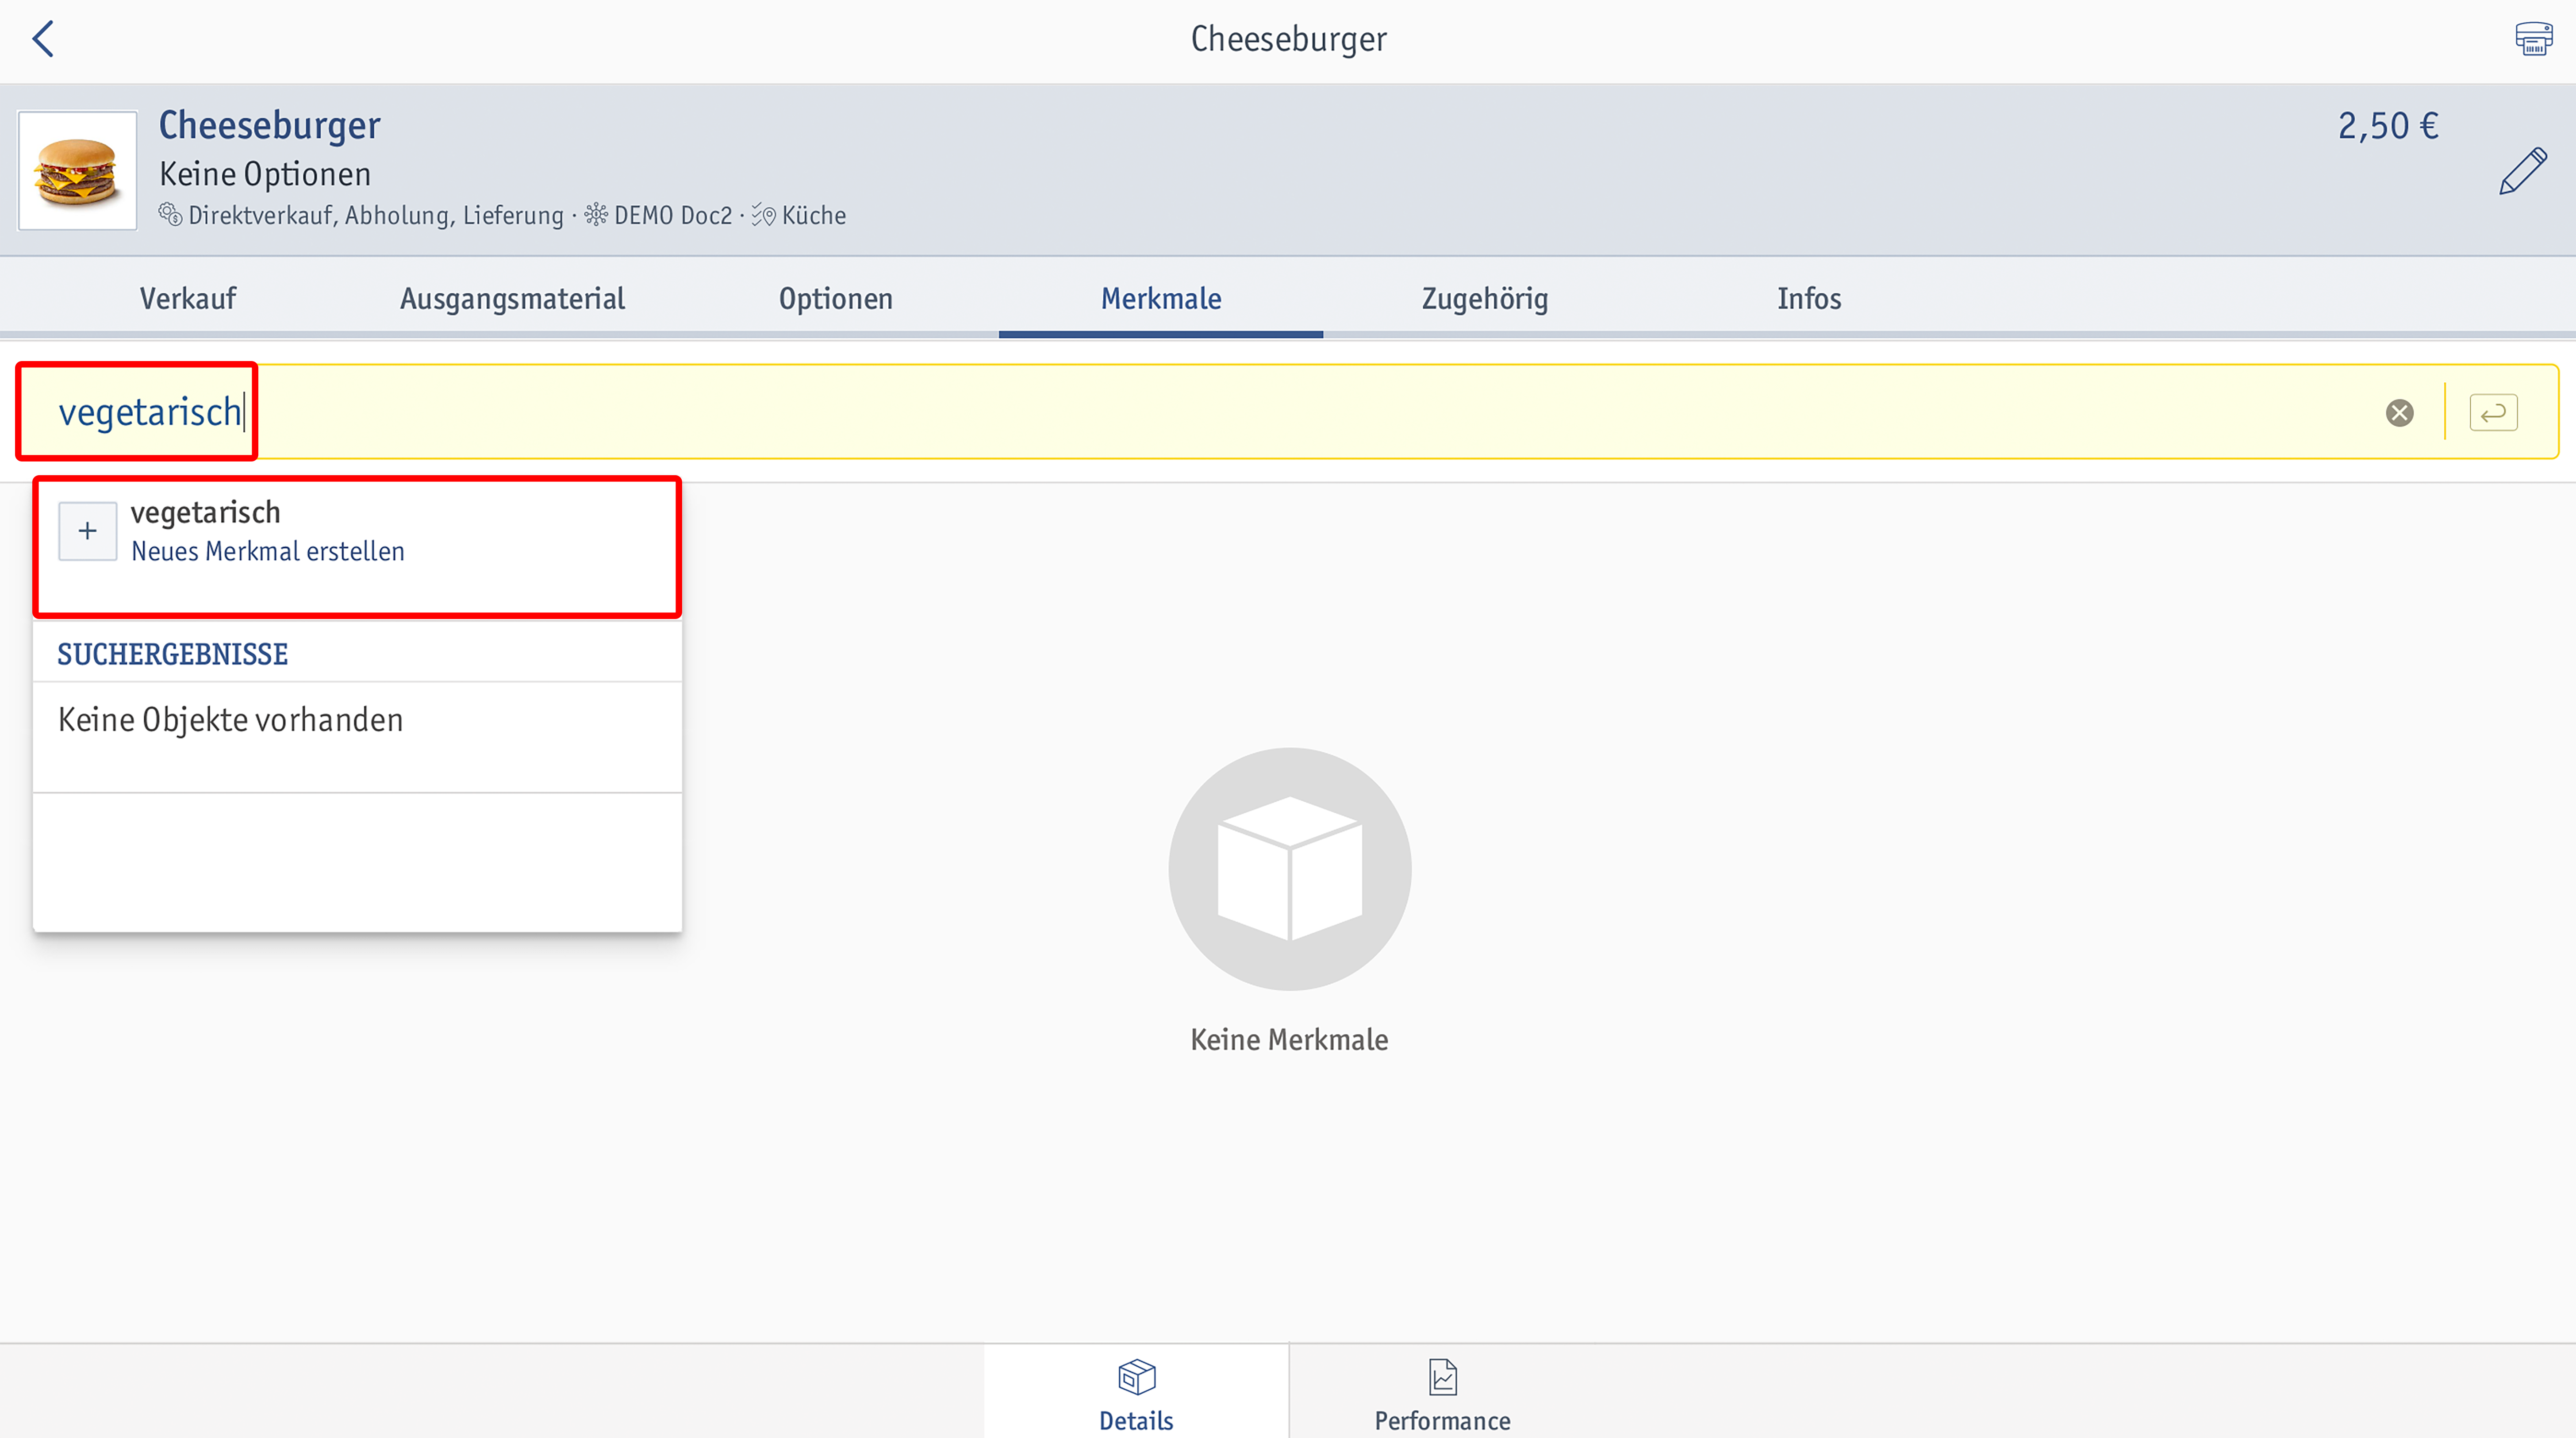The image size is (2576, 1438).
Task: Click the Direktverkauf, Abholung, Lieferung info
Action: point(375,215)
